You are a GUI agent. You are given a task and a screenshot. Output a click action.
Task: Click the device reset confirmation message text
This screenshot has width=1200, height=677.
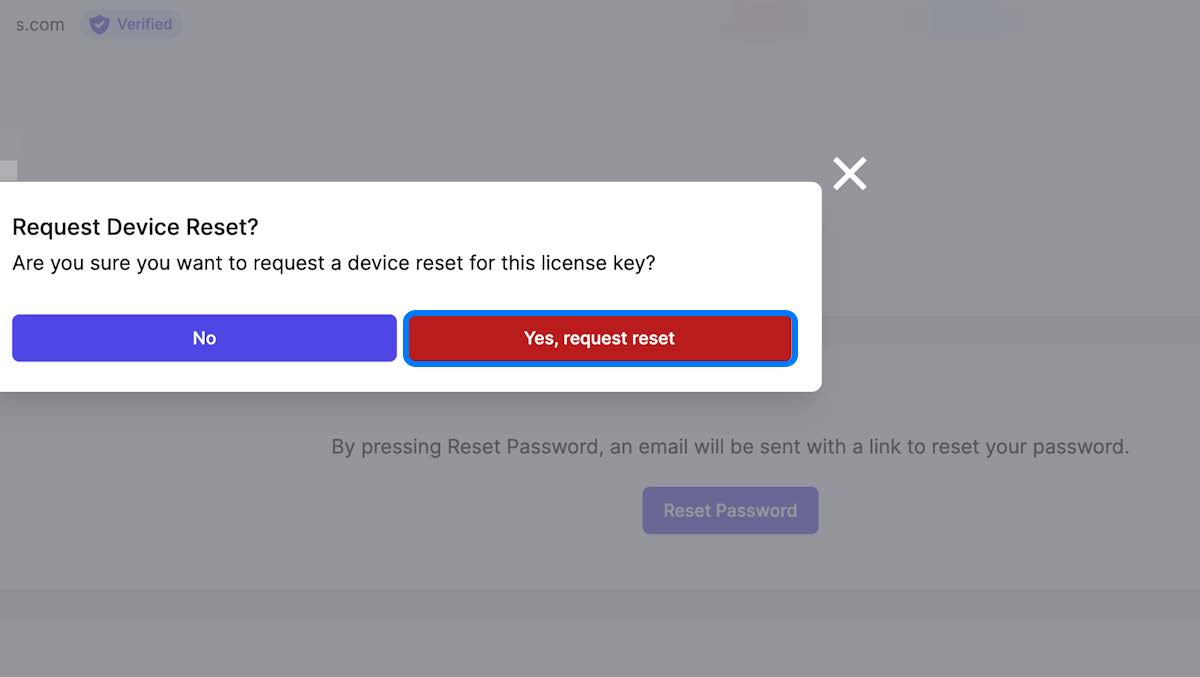click(x=337, y=263)
